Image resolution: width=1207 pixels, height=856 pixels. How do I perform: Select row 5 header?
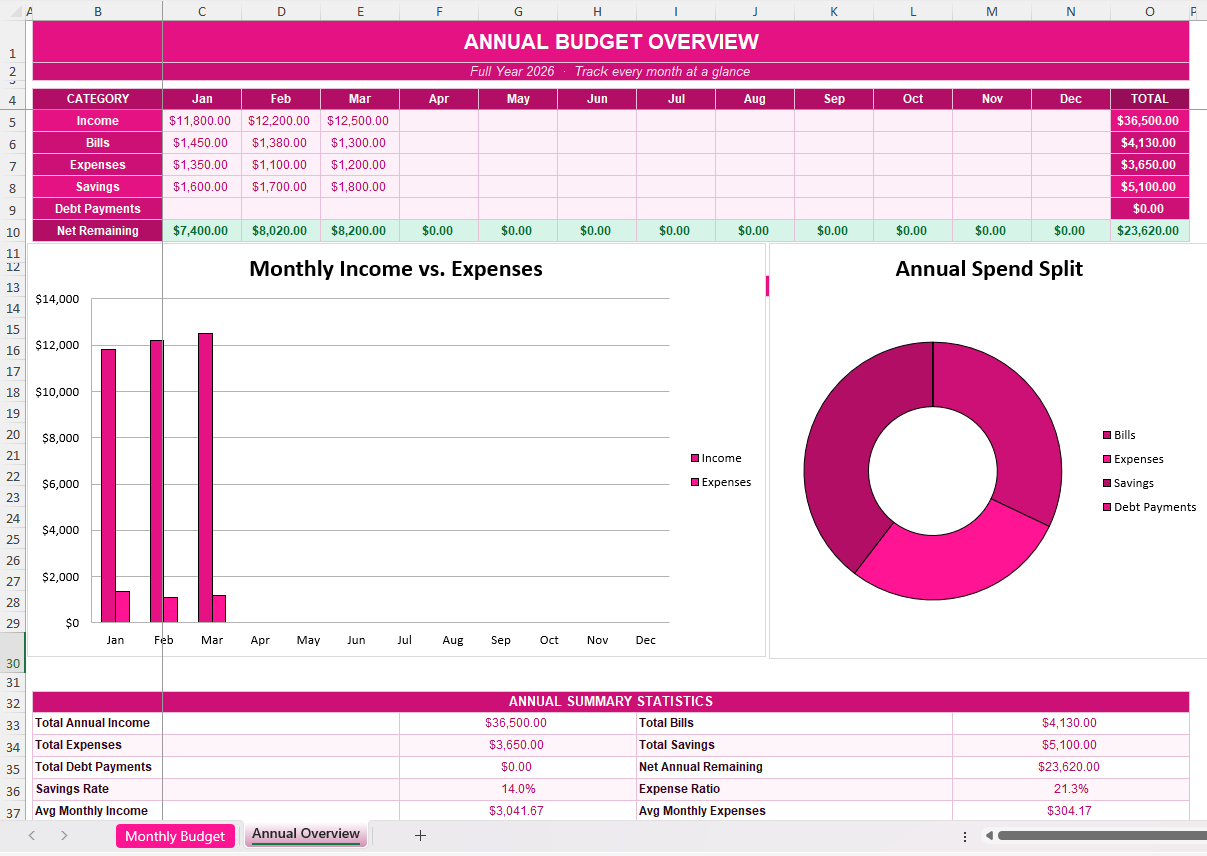pyautogui.click(x=13, y=121)
